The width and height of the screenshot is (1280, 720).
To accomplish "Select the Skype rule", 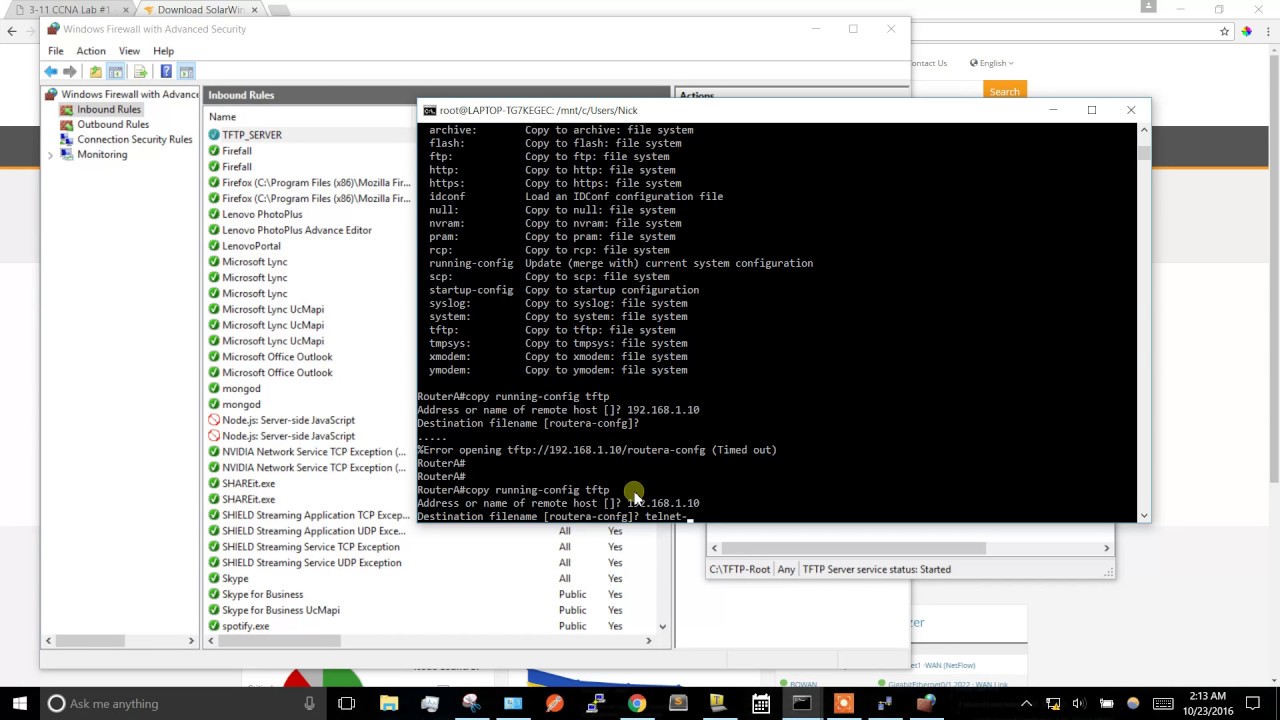I will (x=235, y=579).
